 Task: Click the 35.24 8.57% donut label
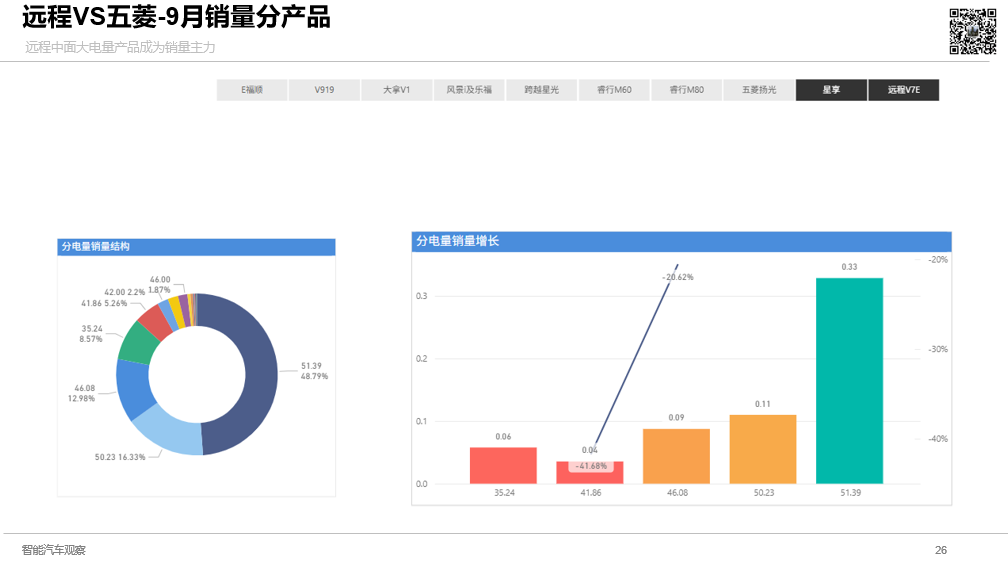coord(91,334)
